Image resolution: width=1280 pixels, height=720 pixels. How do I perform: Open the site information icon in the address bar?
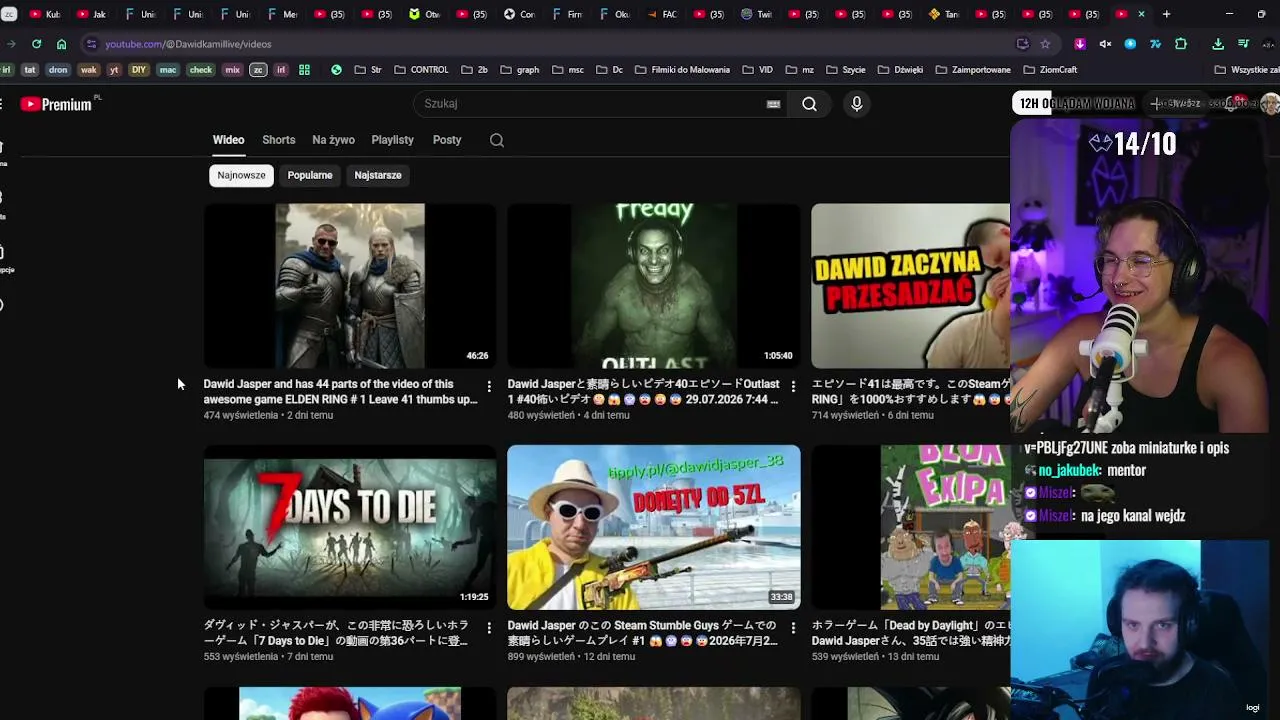tap(91, 44)
